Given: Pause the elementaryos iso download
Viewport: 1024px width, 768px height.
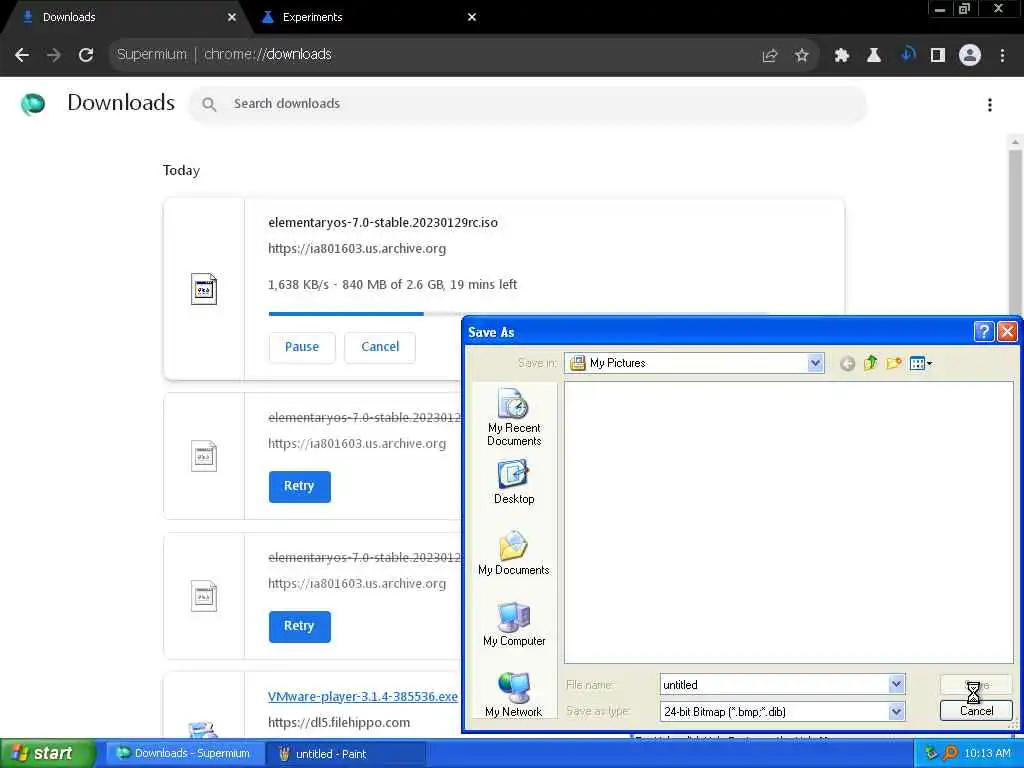Looking at the screenshot, I should pyautogui.click(x=302, y=347).
